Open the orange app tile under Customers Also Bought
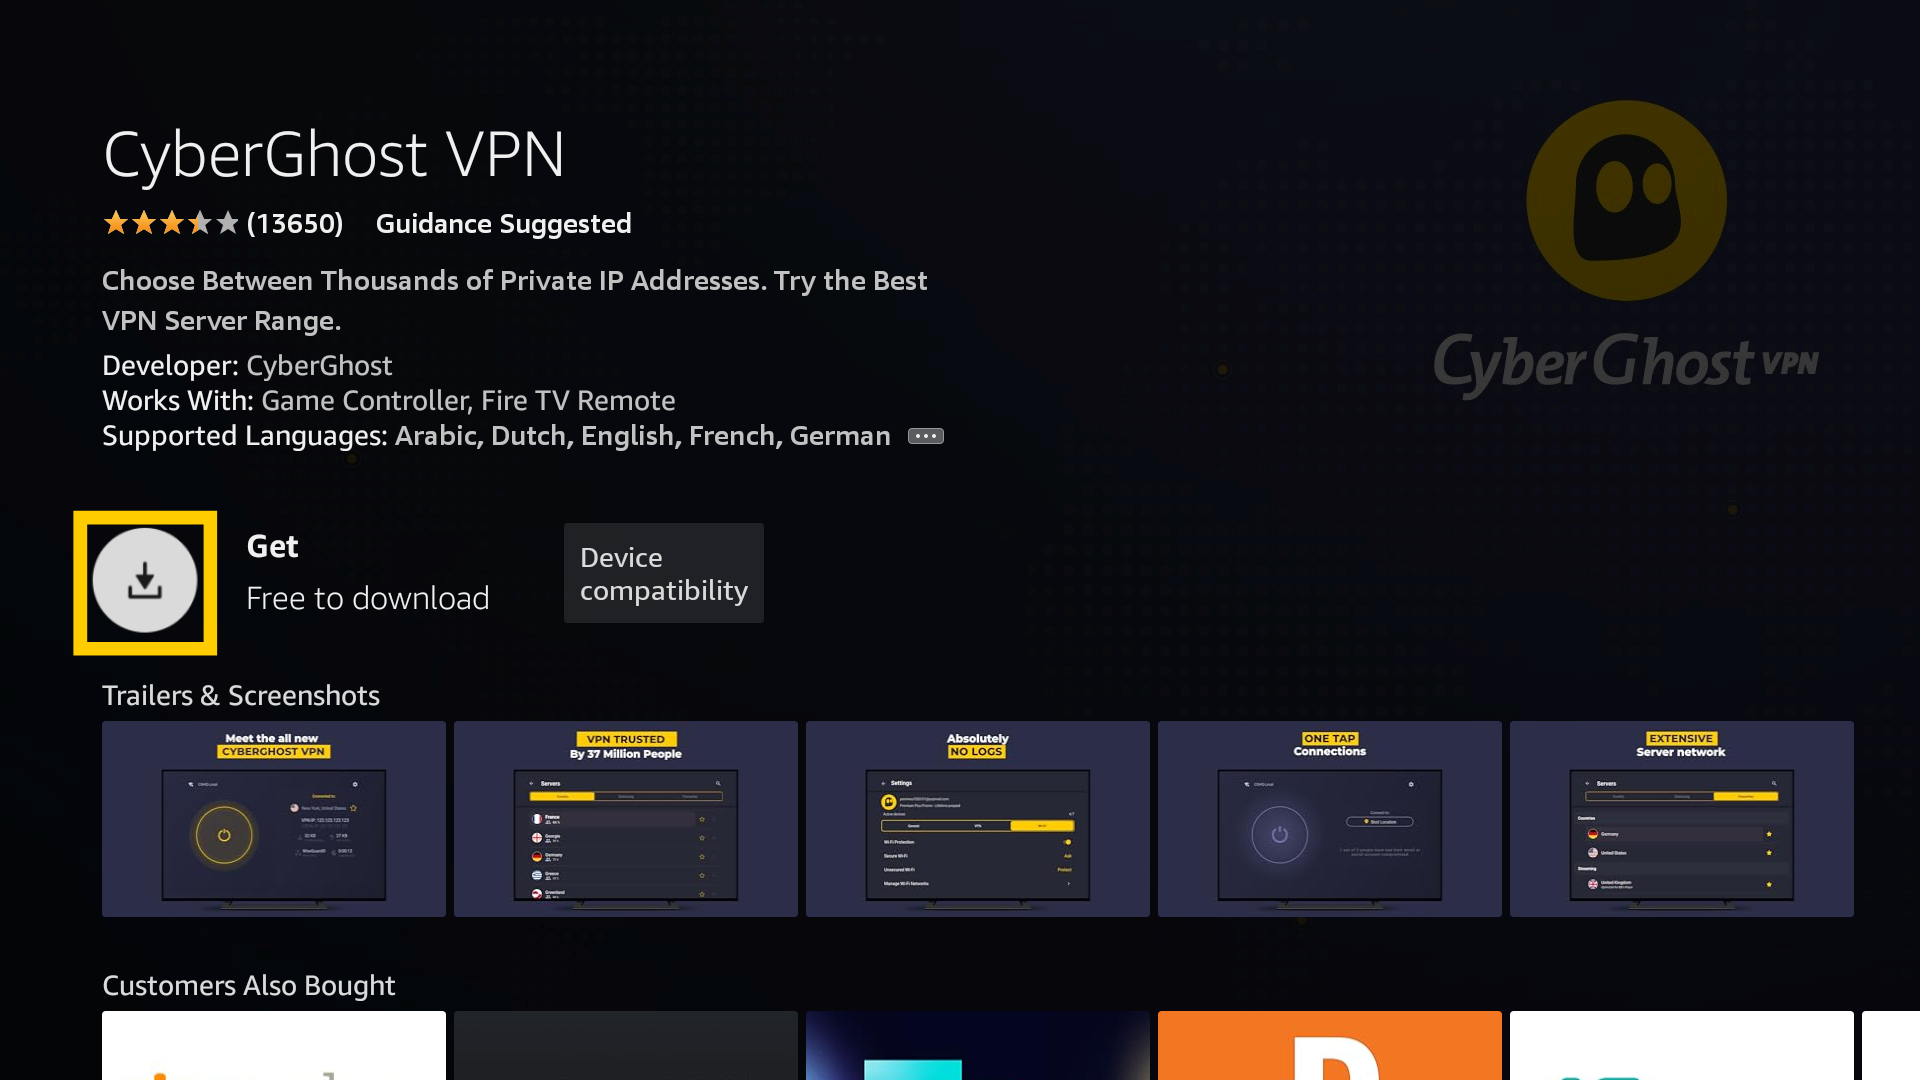1920x1080 pixels. [x=1330, y=1045]
